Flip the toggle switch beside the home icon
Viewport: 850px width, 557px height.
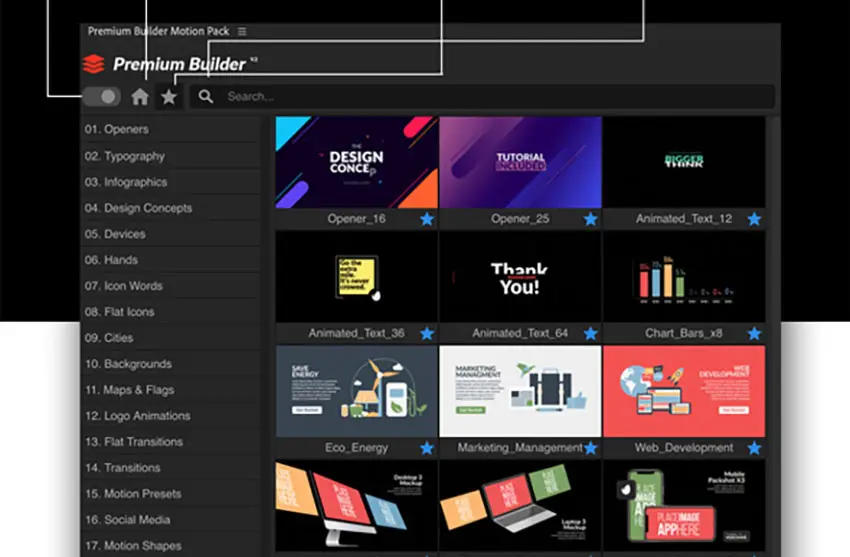pyautogui.click(x=101, y=97)
